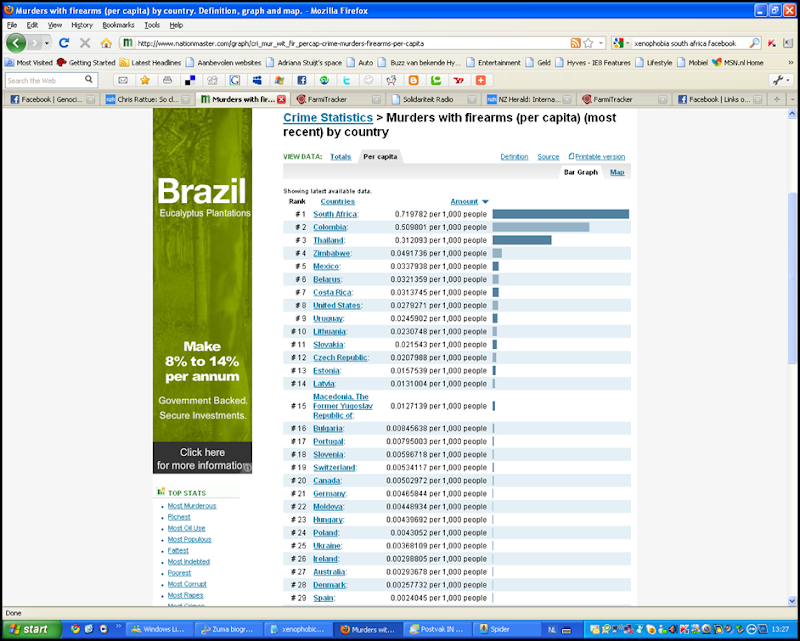
Task: Open the new tab plus button
Action: [x=777, y=100]
